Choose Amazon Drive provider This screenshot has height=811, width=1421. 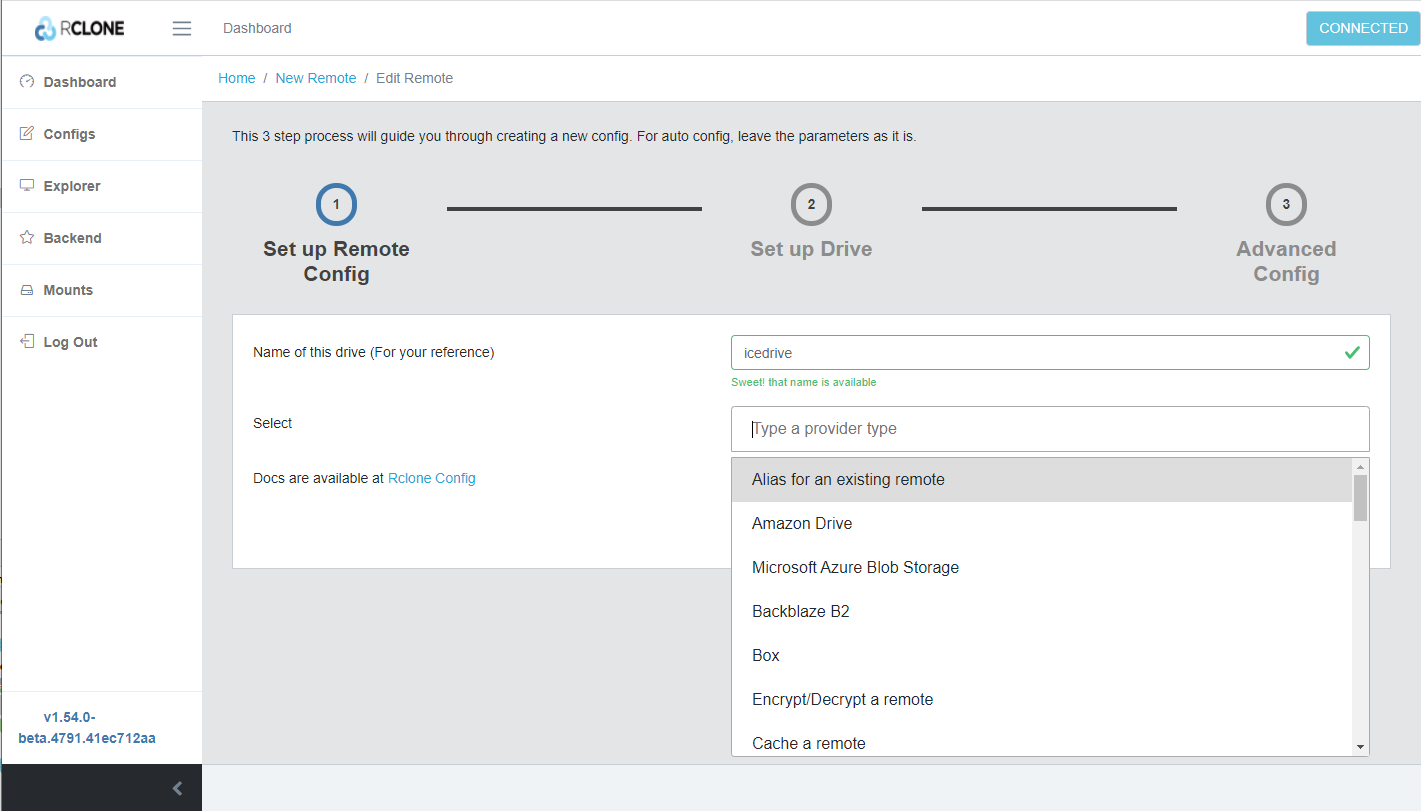point(1042,524)
